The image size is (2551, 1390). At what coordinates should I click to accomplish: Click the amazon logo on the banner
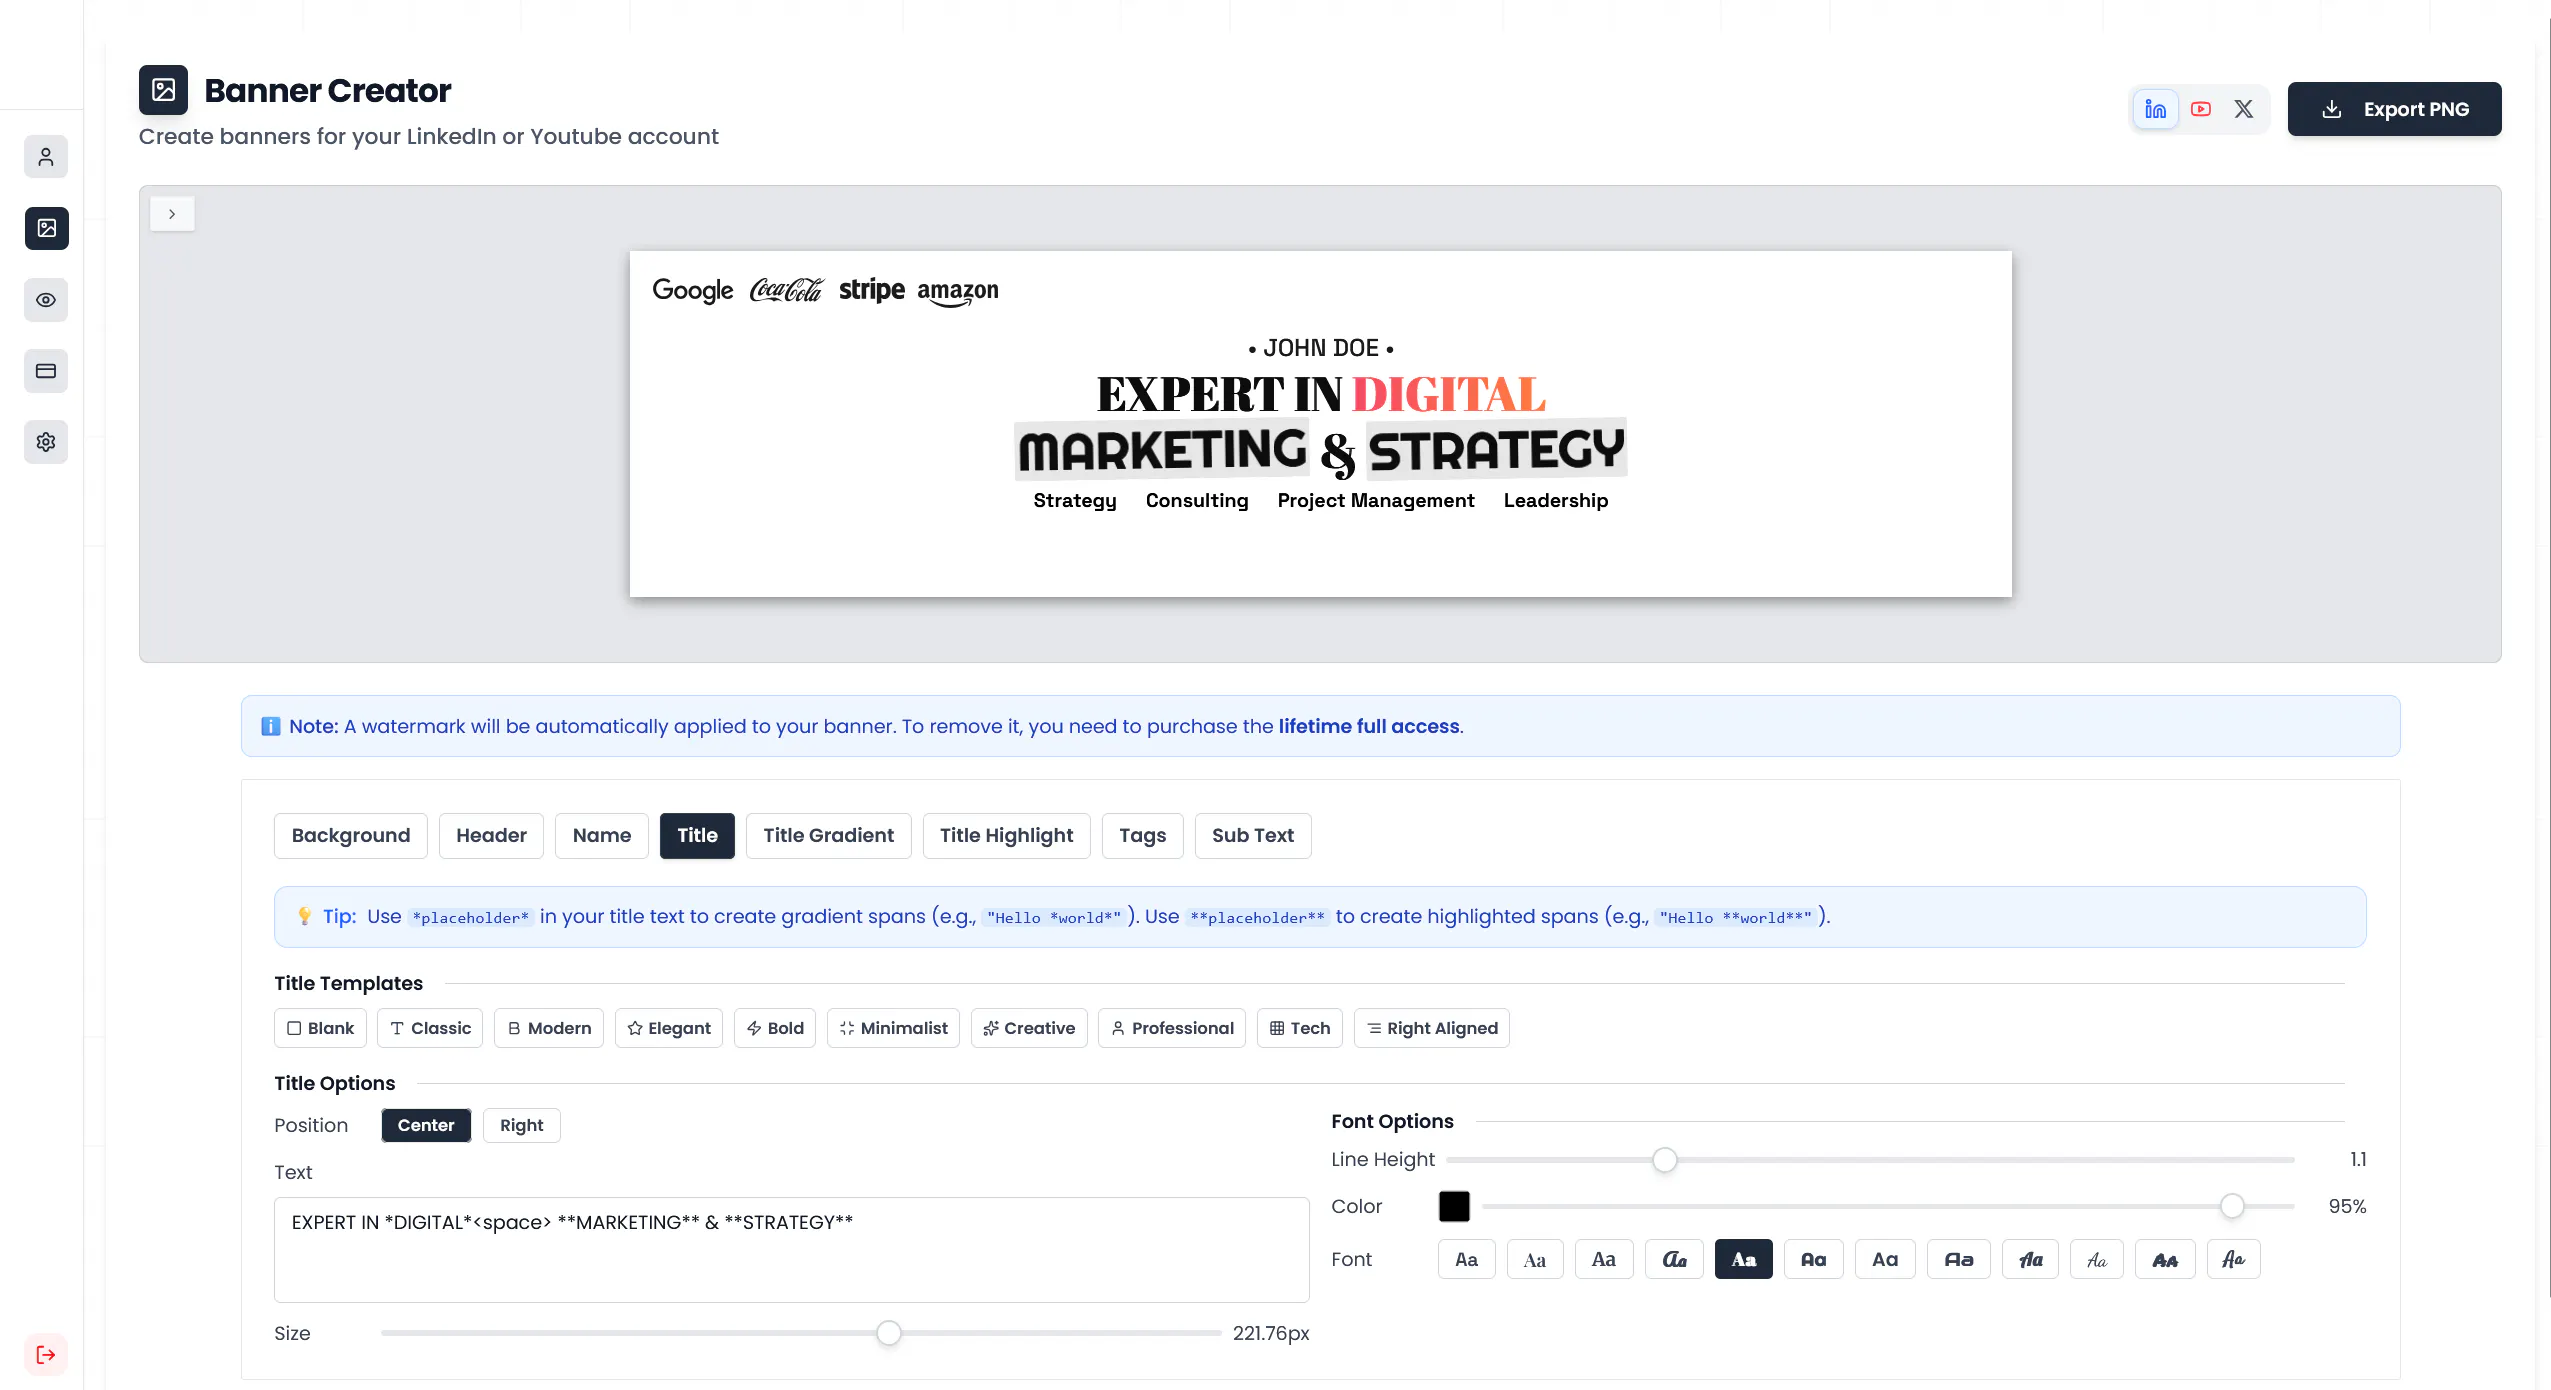click(957, 292)
